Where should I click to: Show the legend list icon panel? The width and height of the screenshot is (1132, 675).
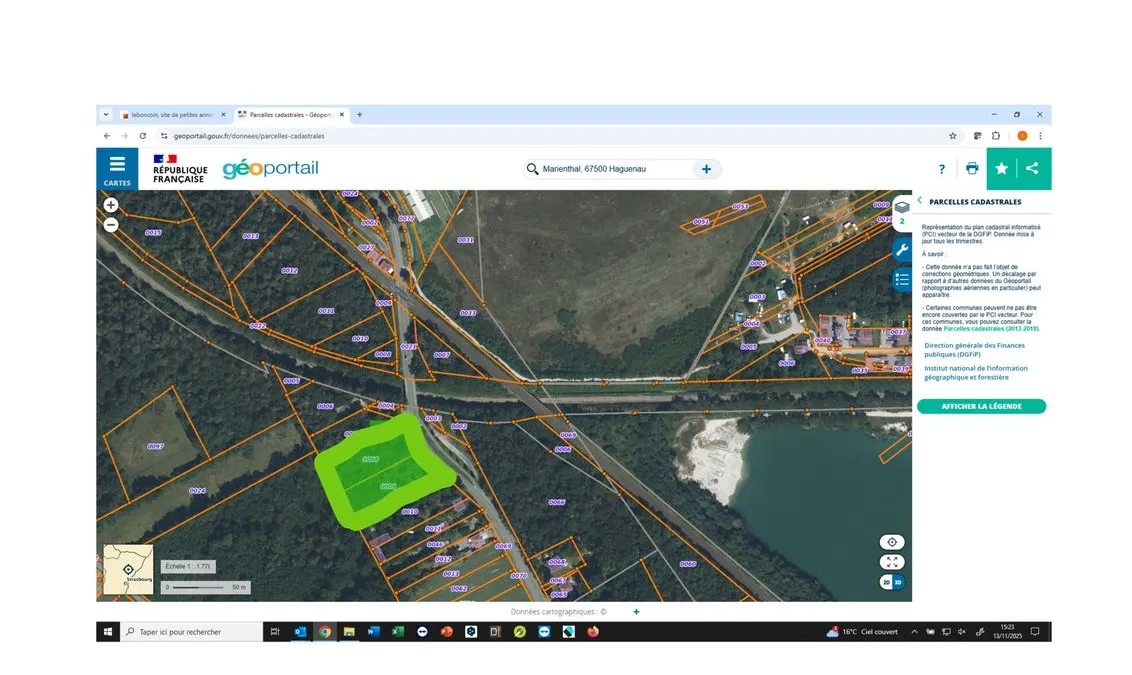[902, 279]
